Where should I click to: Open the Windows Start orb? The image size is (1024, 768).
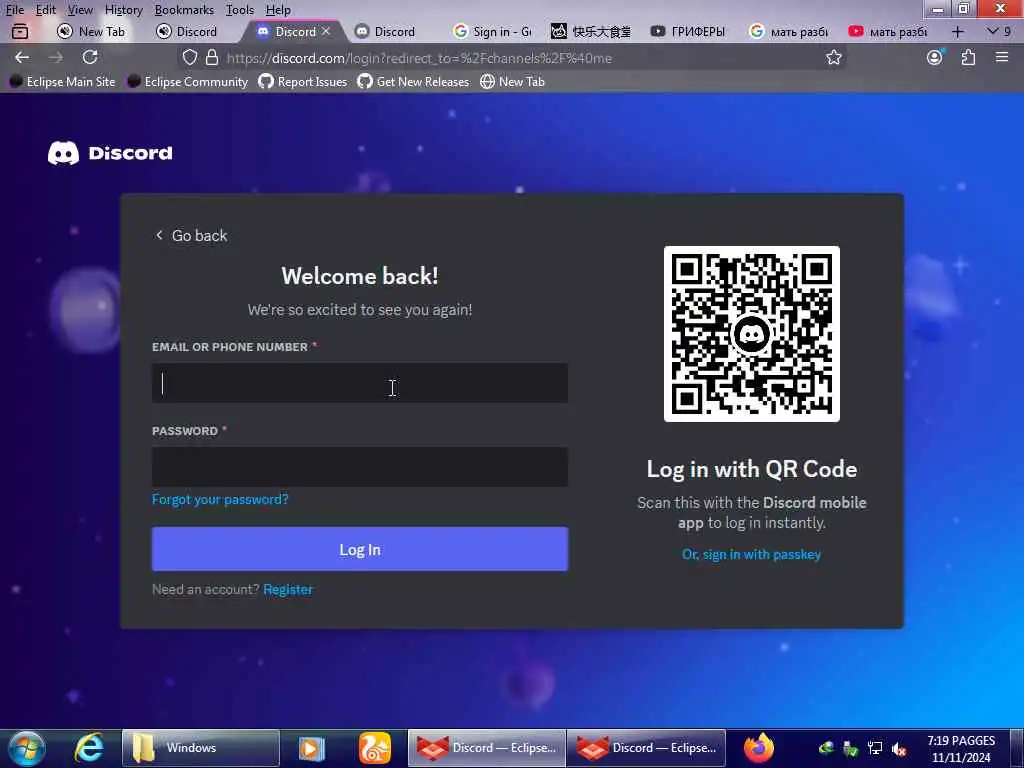click(x=27, y=748)
